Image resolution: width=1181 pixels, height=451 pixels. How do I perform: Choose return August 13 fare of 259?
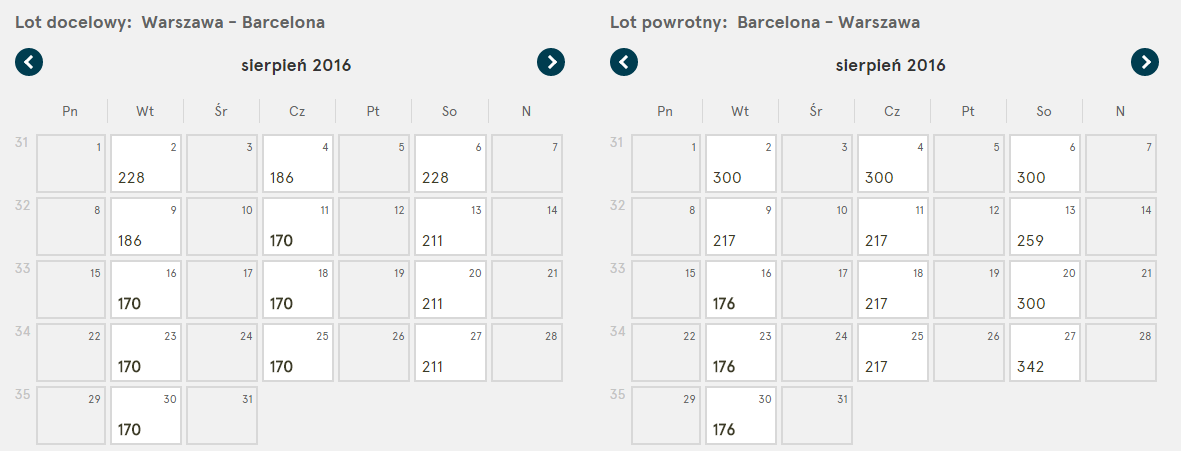pos(1045,227)
